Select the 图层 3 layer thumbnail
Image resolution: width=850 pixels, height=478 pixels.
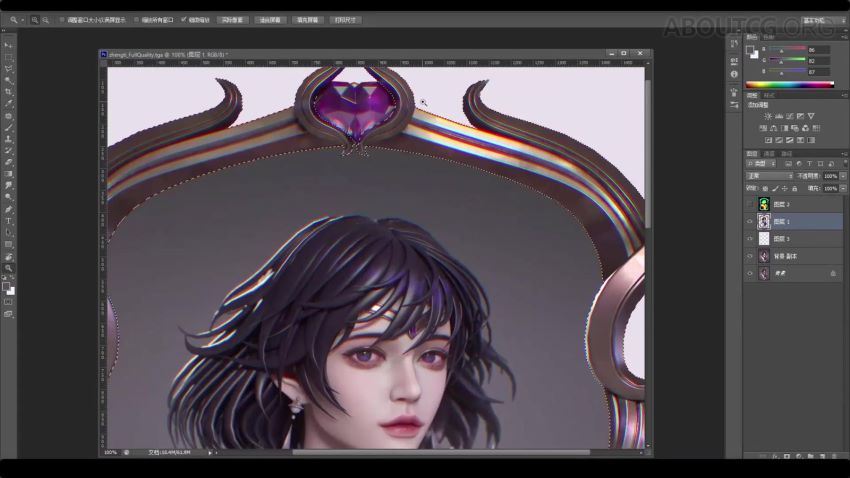click(764, 239)
